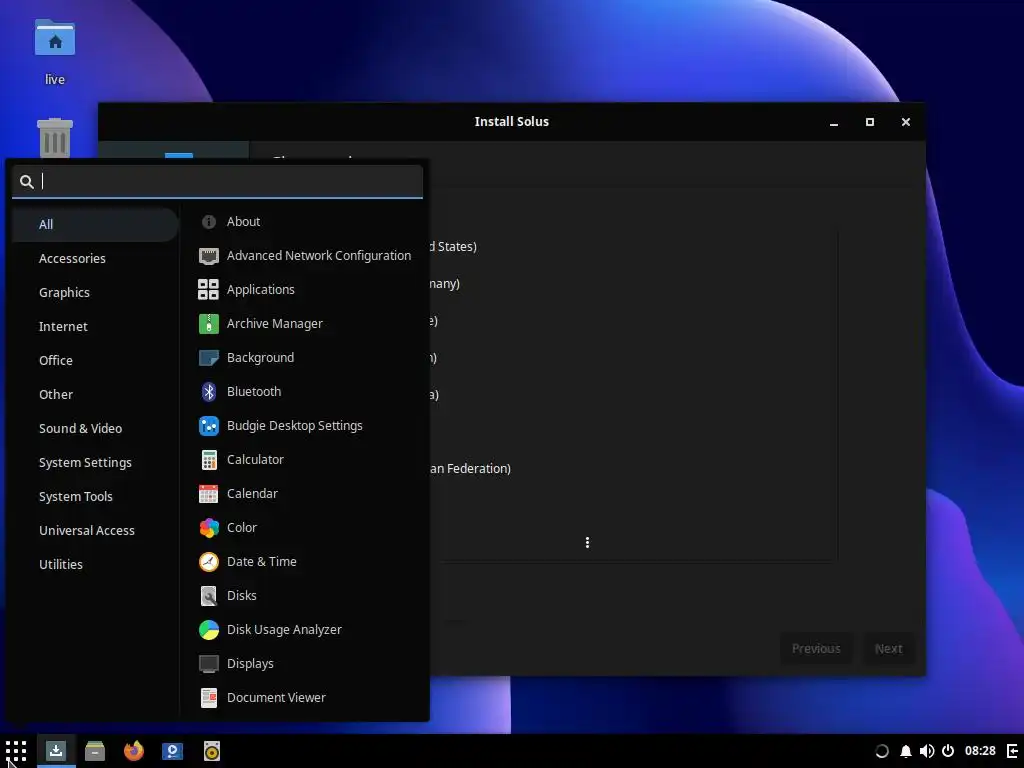
Task: Minimize the Install Solus window
Action: (x=834, y=122)
